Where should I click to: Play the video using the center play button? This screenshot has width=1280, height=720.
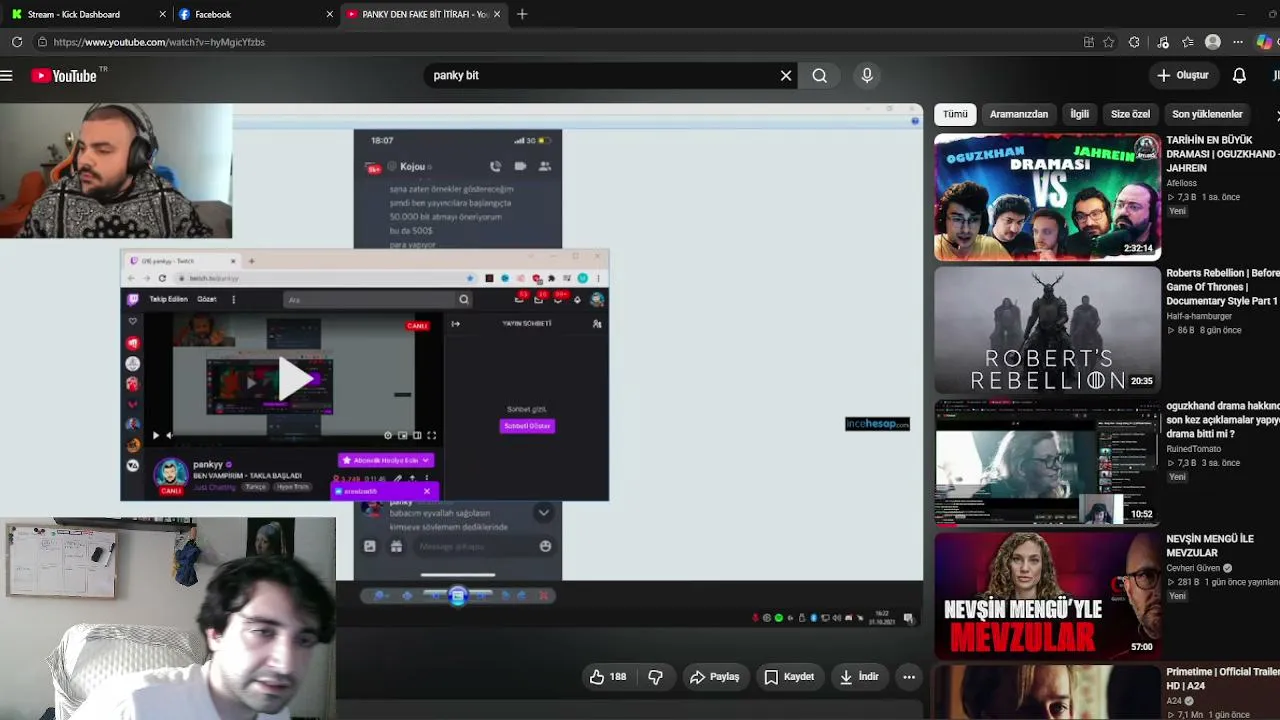(x=294, y=381)
